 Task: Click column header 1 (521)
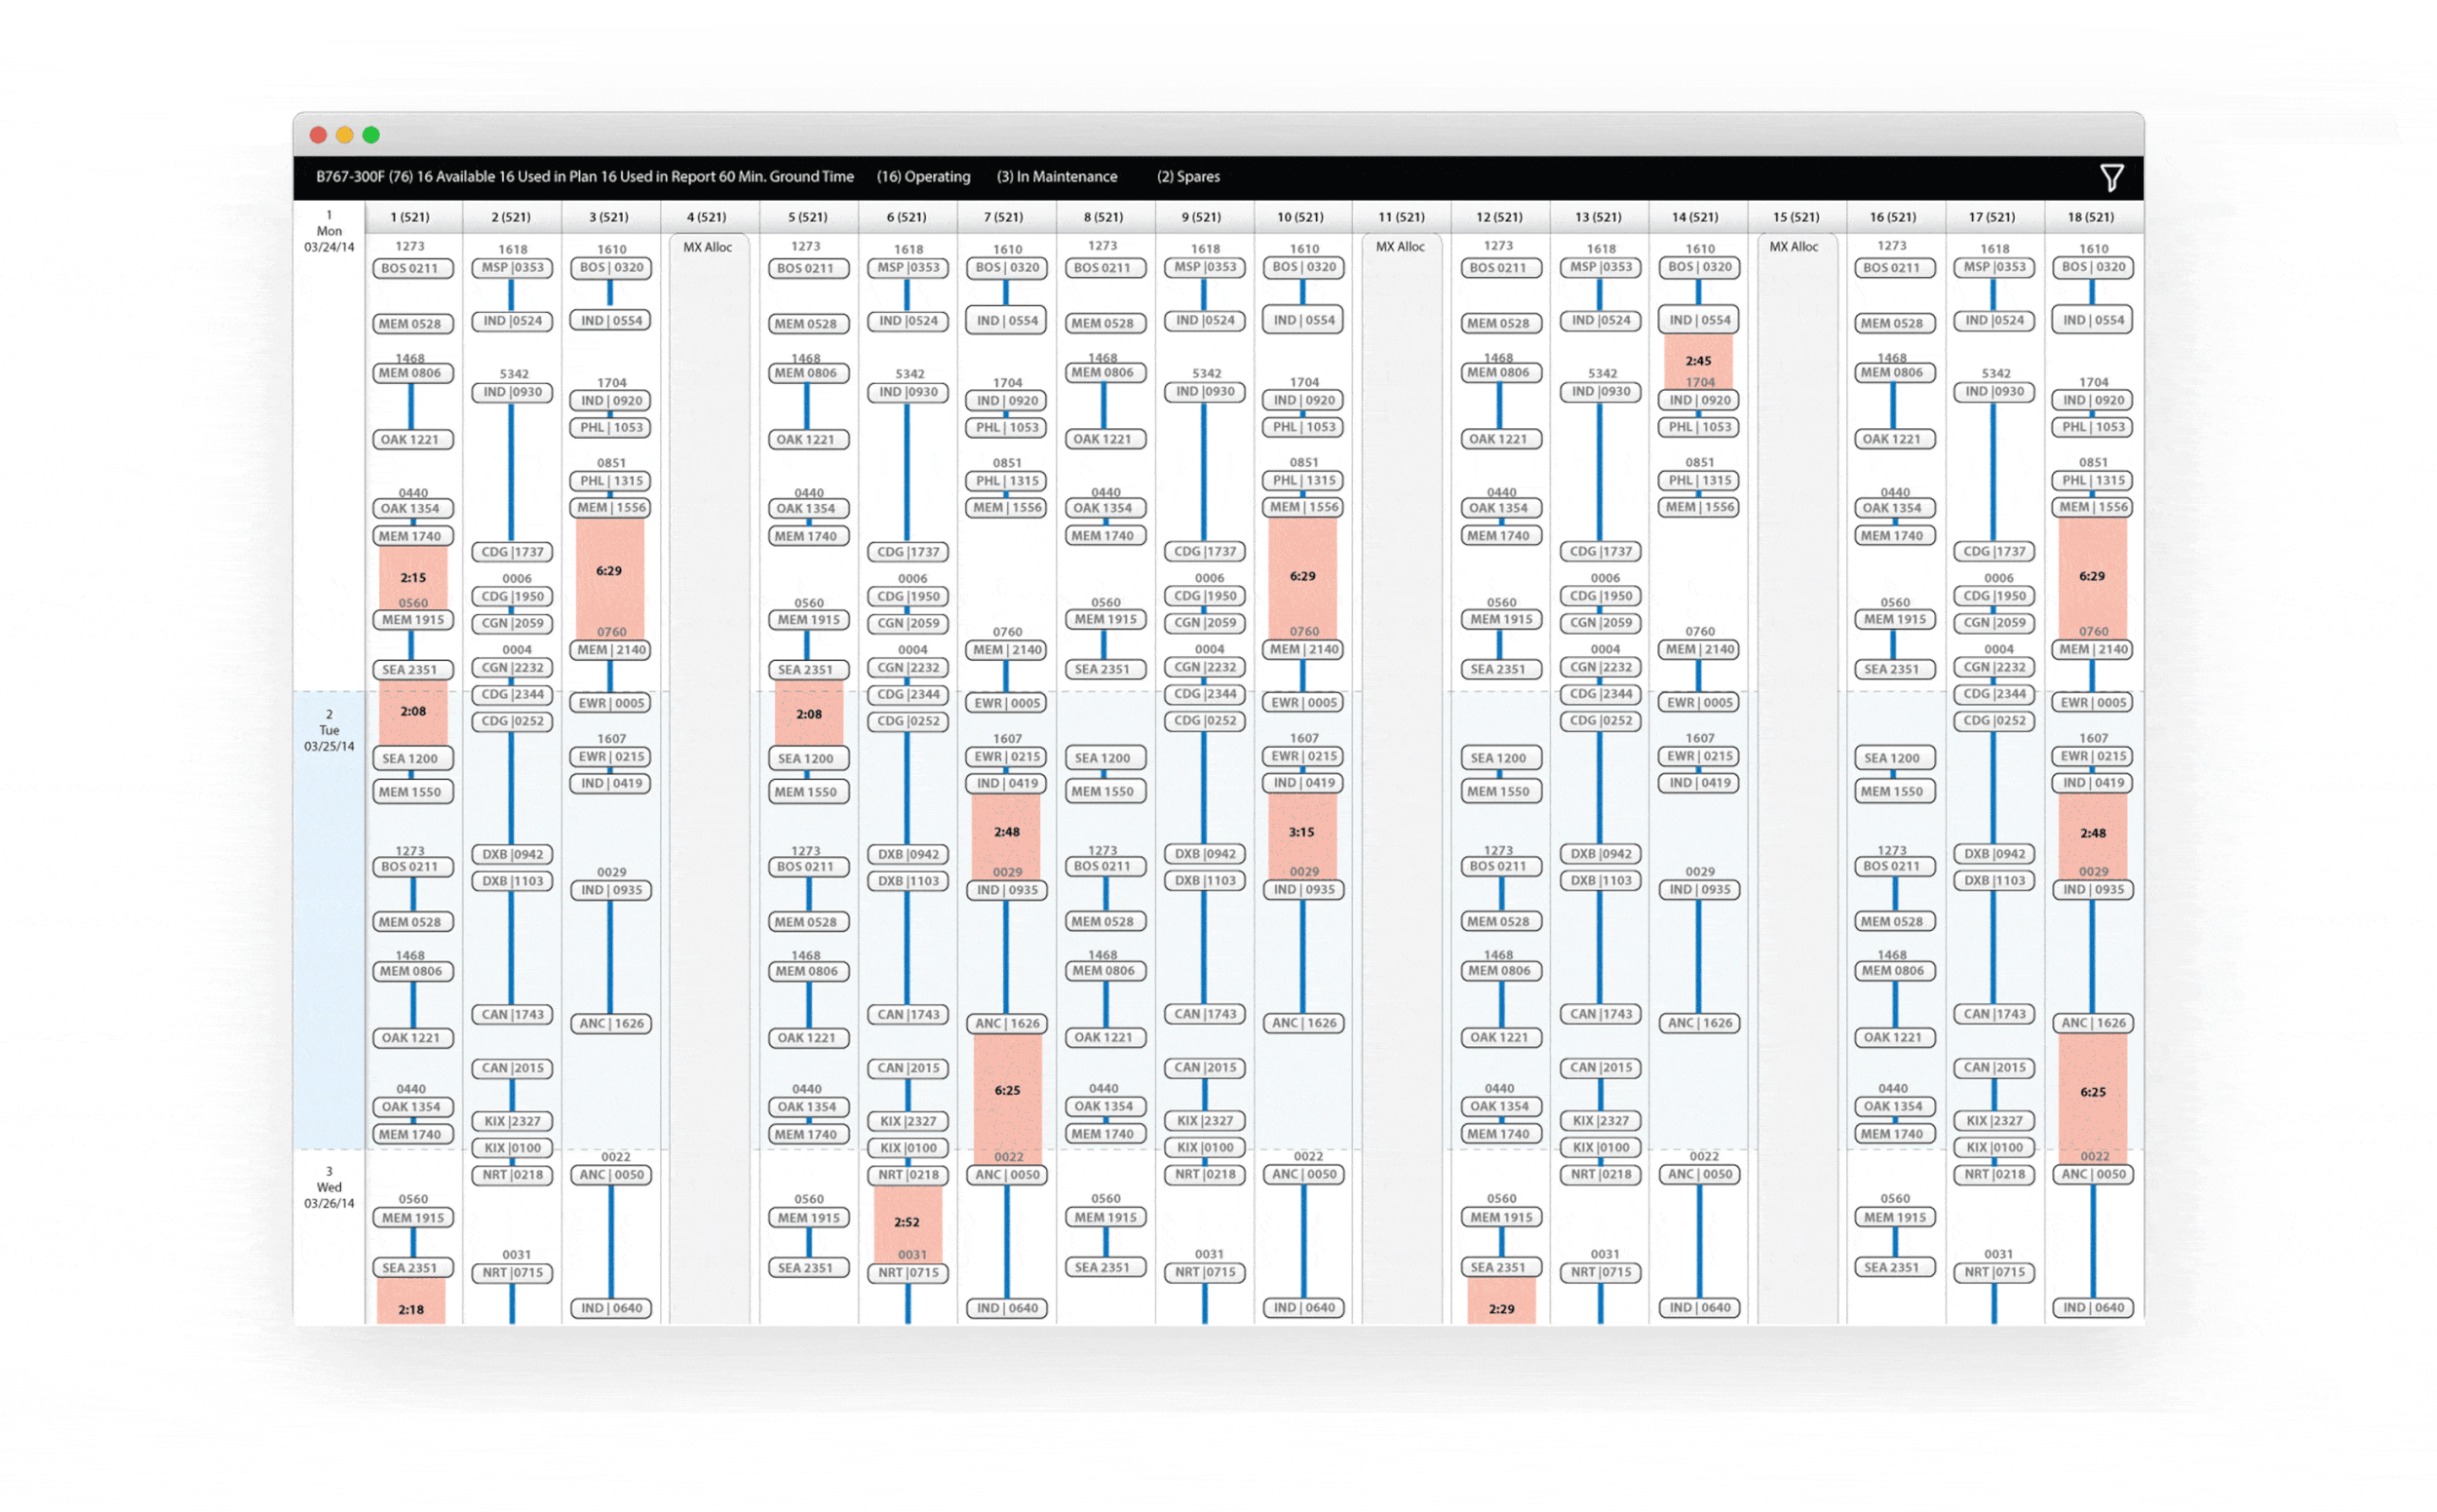[410, 217]
